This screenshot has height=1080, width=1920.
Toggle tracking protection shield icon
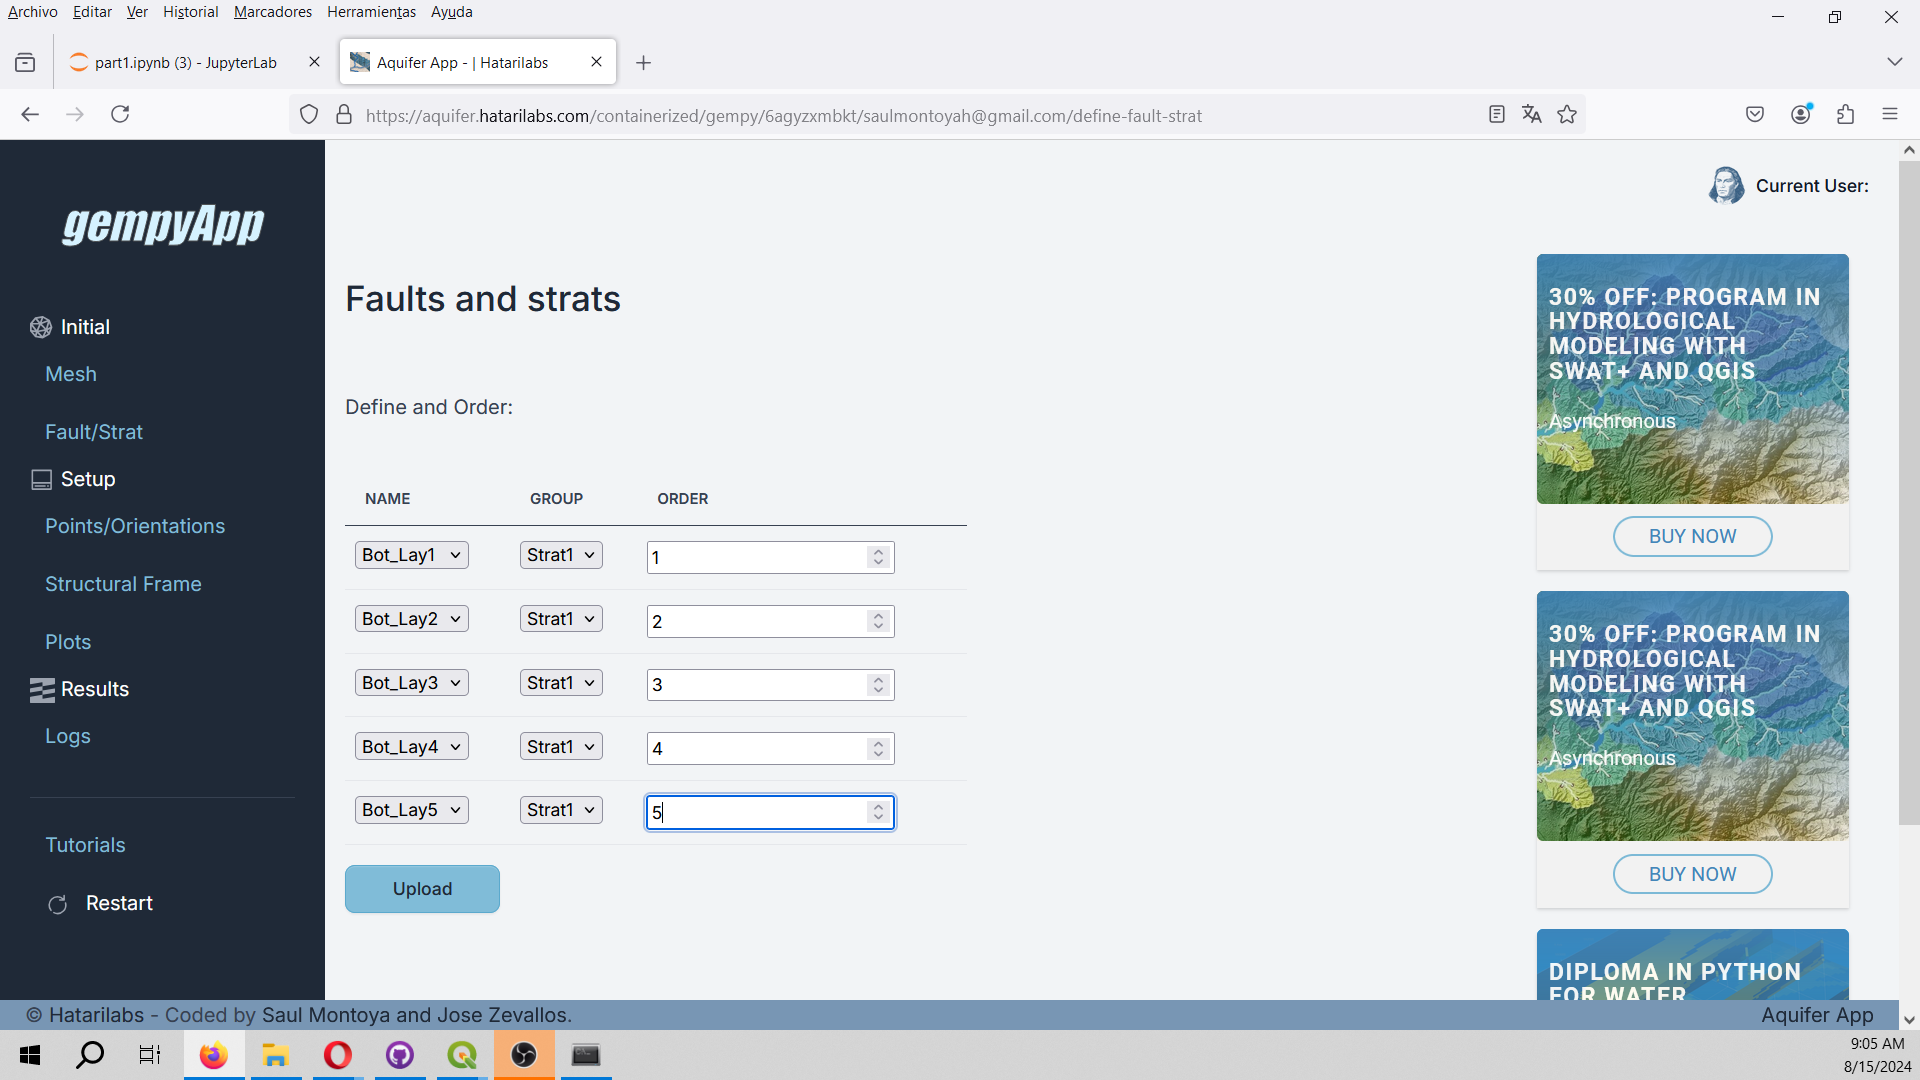308,114
